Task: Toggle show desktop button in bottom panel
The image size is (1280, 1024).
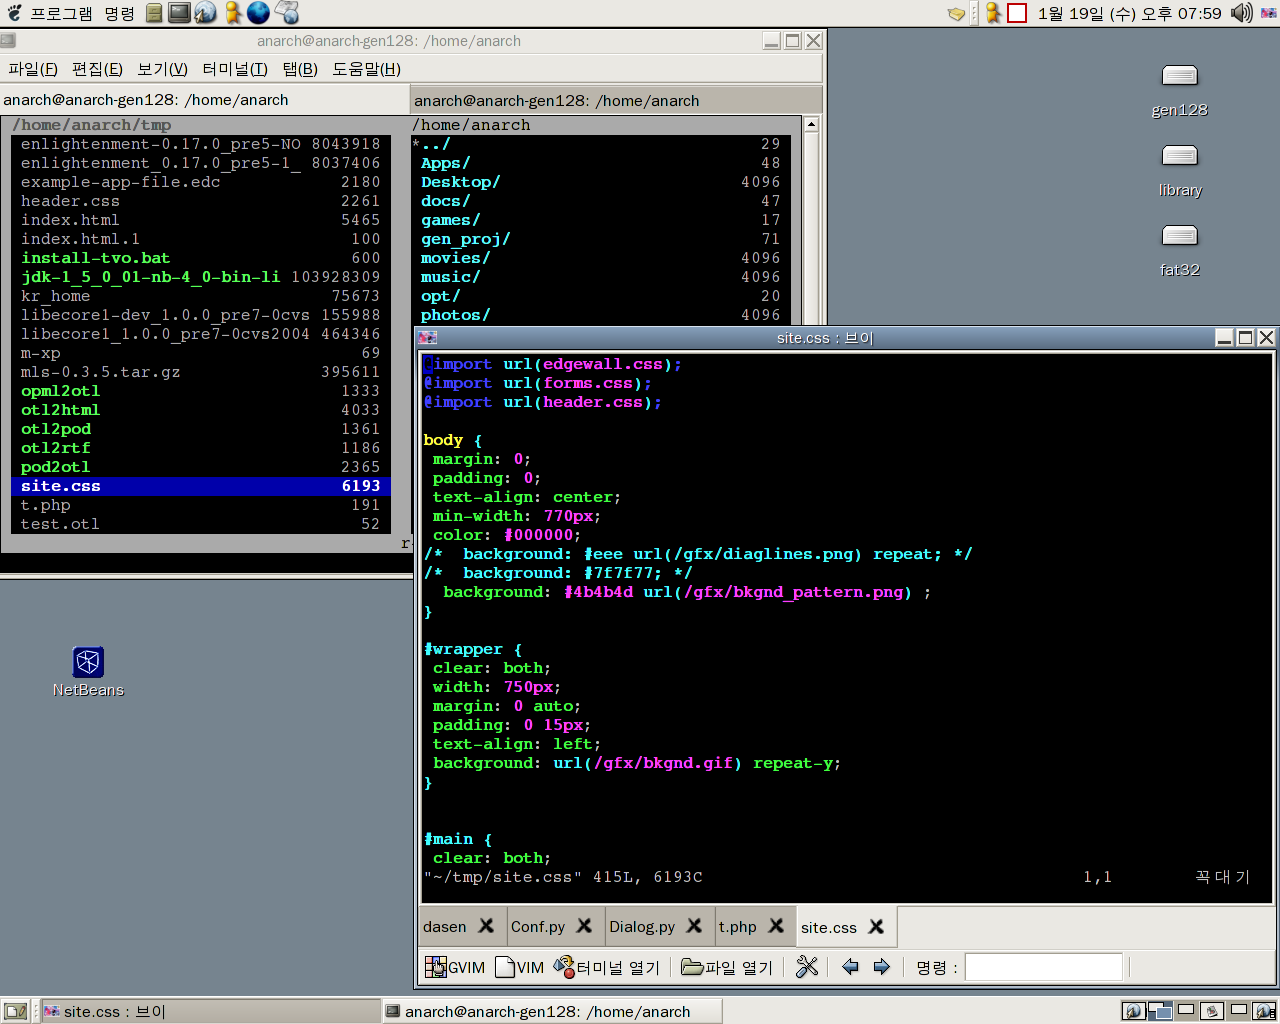Action: (x=15, y=1011)
